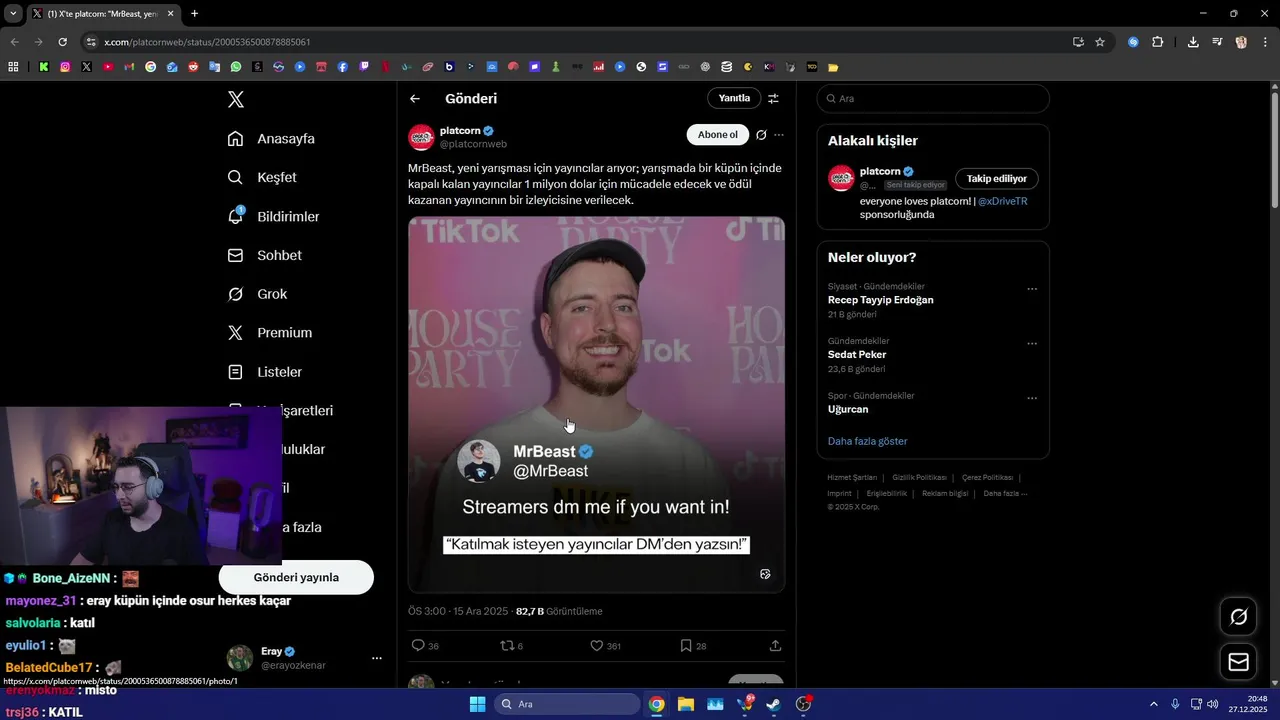Image resolution: width=1280 pixels, height=720 pixels.
Task: Open floating Grok button
Action: click(x=1238, y=617)
